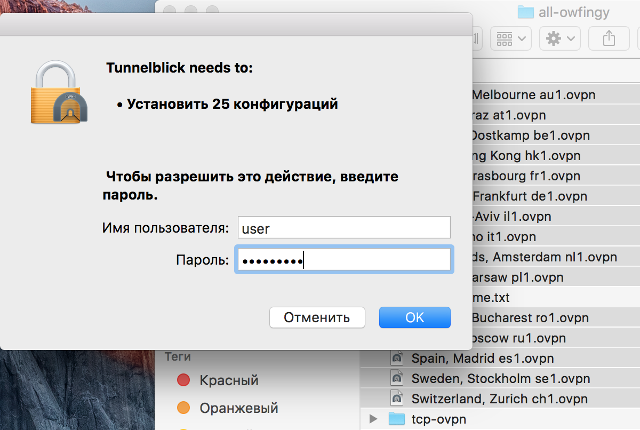Select file Spain, Madrid es1.ovpn
Image resolution: width=640 pixels, height=430 pixels.
[500, 358]
